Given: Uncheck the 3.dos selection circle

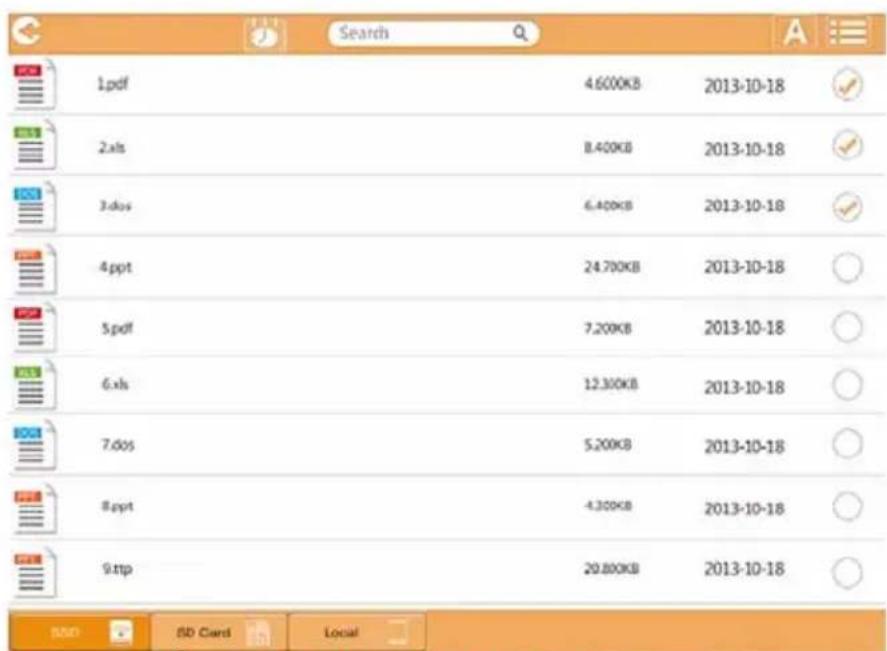Looking at the screenshot, I should (847, 206).
